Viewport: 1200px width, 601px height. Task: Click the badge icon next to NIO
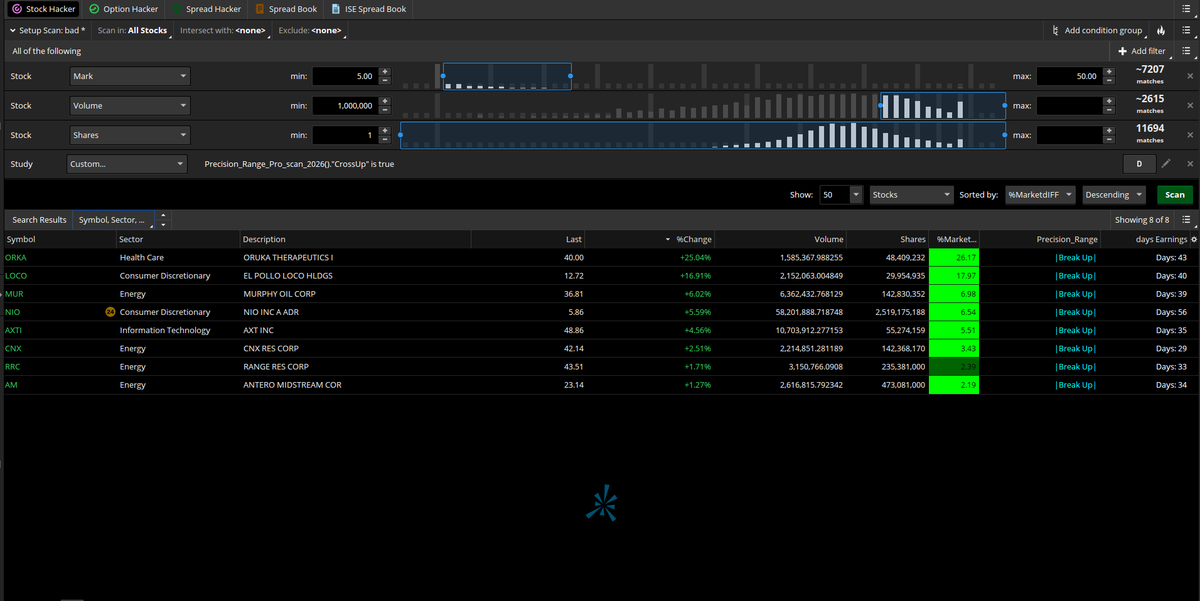coord(110,312)
